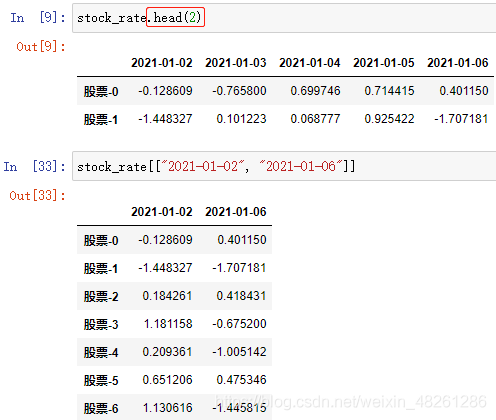Click cell value 1.181158
The image size is (496, 420).
[x=168, y=324]
